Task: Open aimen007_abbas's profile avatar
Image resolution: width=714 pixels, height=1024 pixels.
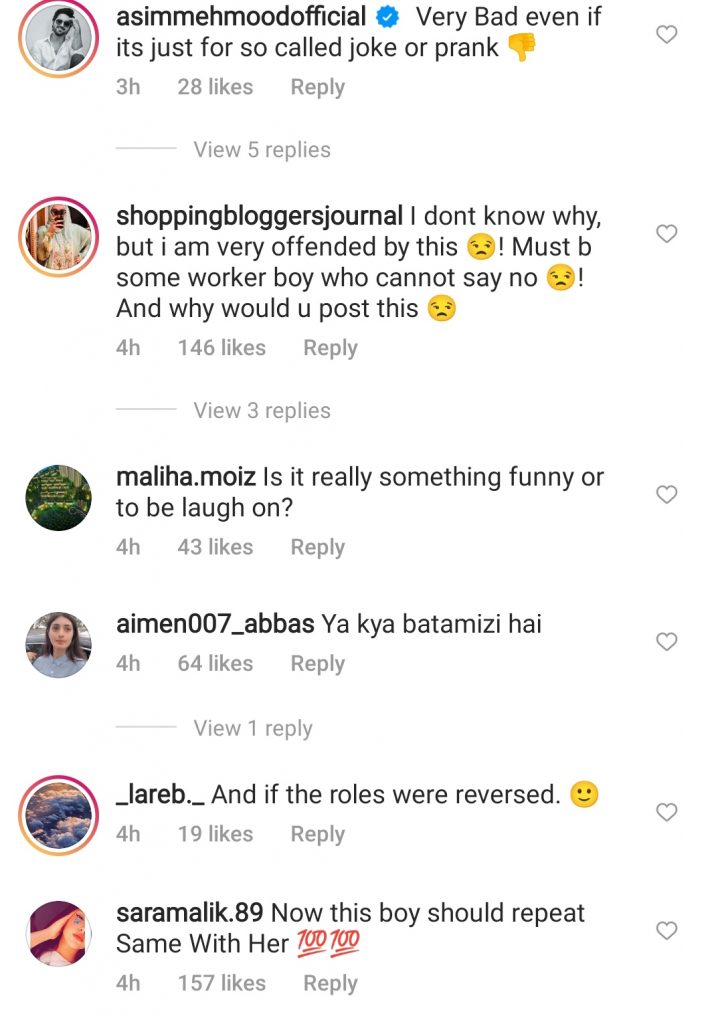Action: (57, 641)
